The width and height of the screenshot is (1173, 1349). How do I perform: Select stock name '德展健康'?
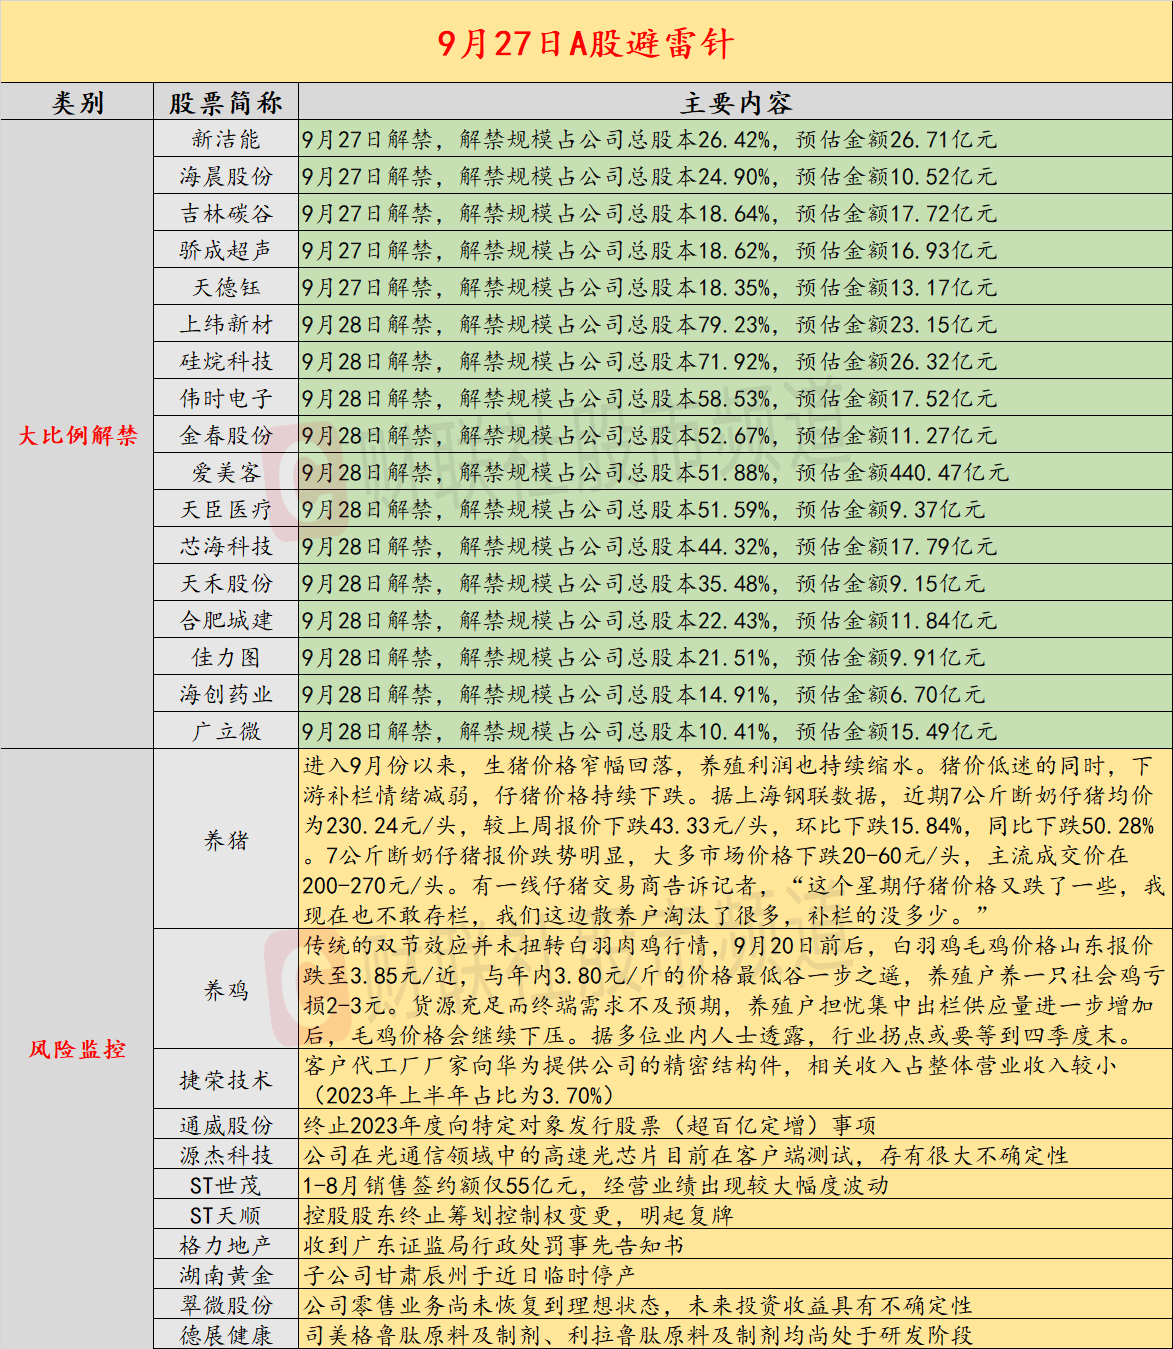[x=226, y=1336]
